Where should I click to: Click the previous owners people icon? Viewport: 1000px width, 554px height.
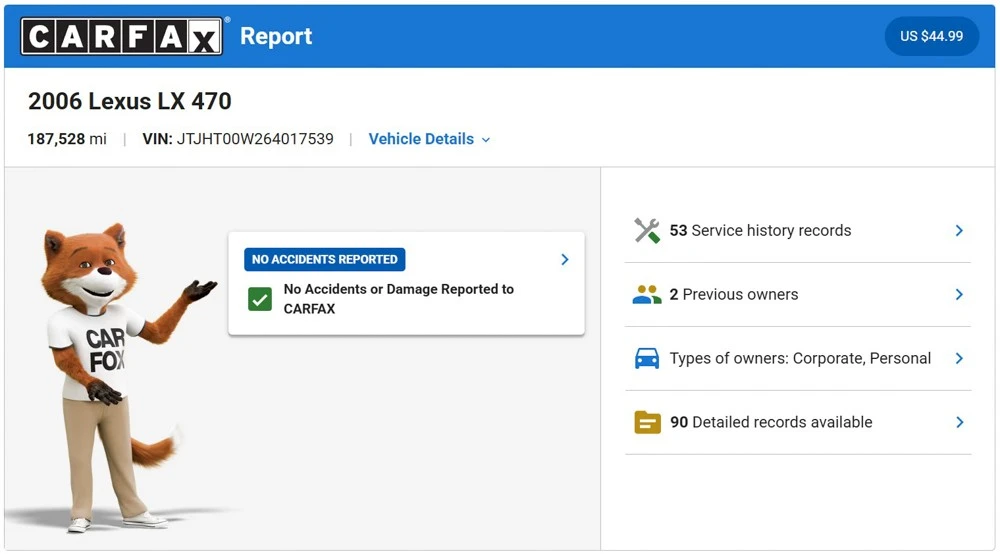(647, 295)
